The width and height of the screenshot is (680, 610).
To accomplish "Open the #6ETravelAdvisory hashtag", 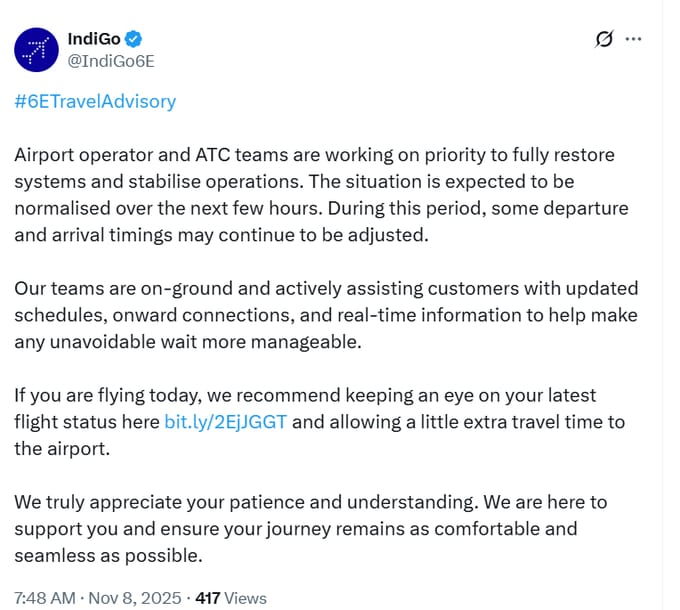I will pos(95,101).
